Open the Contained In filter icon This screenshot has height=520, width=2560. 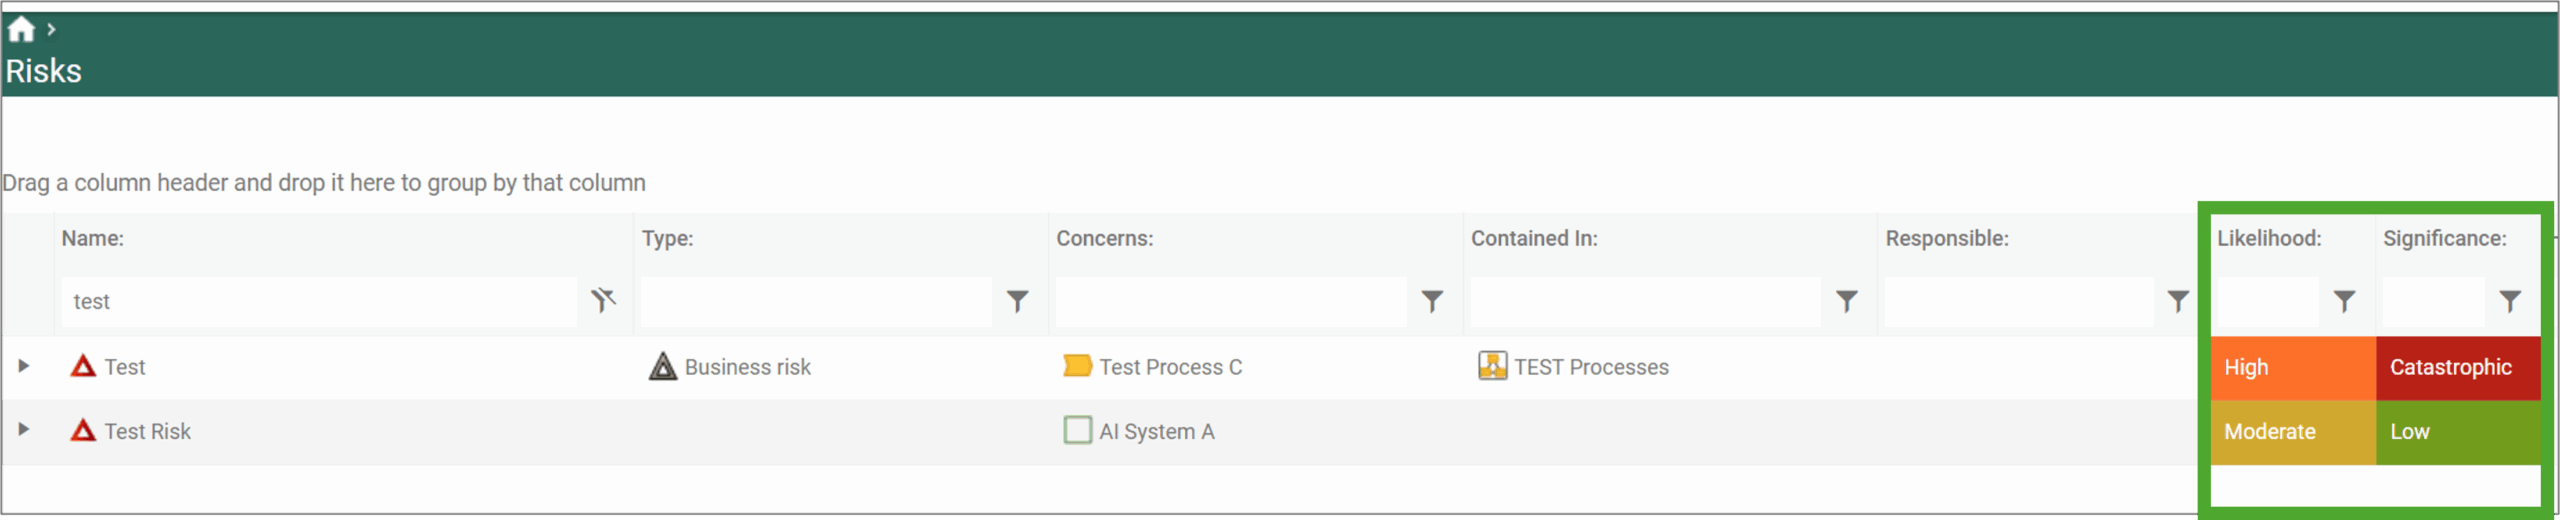coord(1847,301)
